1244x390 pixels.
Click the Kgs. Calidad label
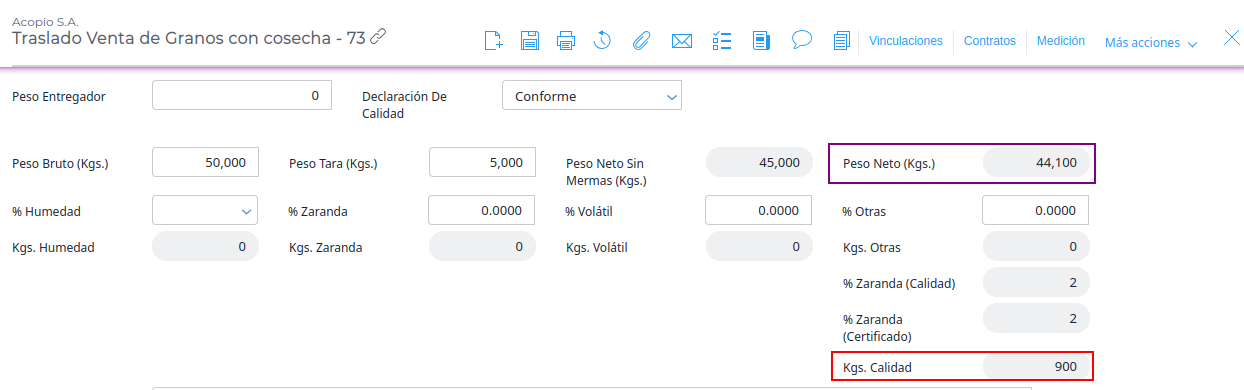pyautogui.click(x=878, y=368)
